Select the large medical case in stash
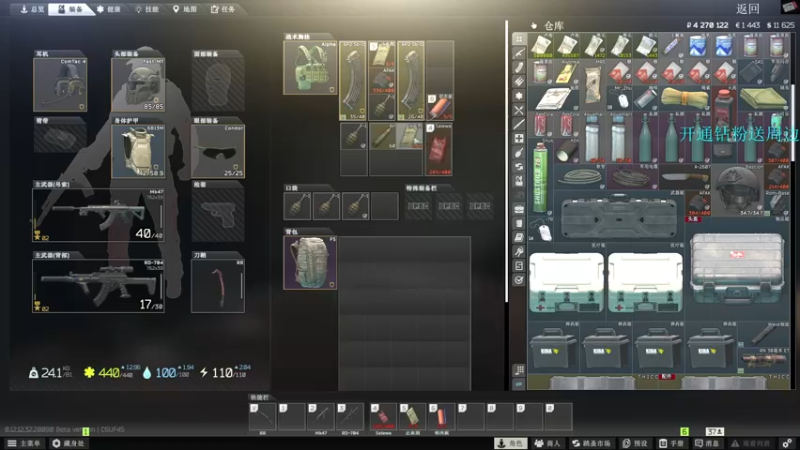This screenshot has height=450, width=800. 737,270
